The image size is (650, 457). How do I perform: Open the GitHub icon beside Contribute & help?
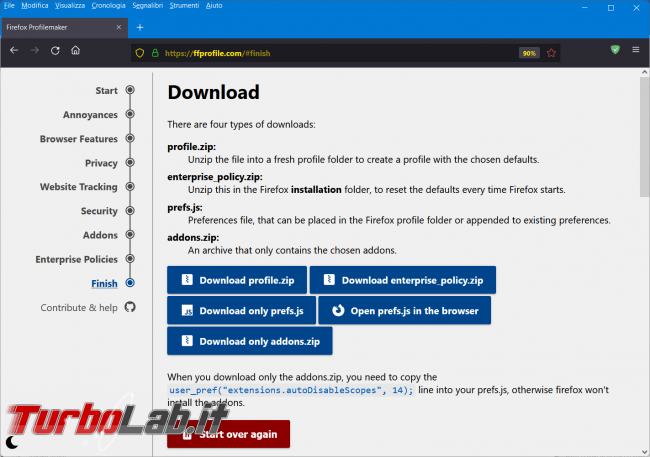(x=130, y=307)
